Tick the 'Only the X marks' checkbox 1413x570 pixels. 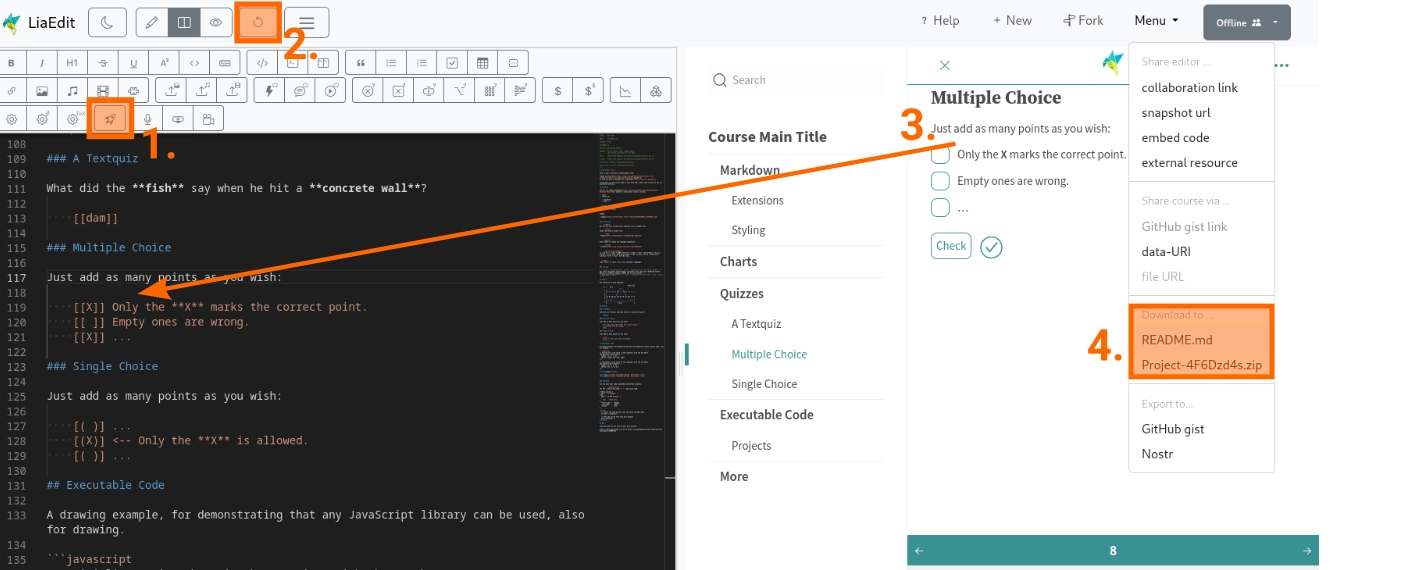(940, 155)
